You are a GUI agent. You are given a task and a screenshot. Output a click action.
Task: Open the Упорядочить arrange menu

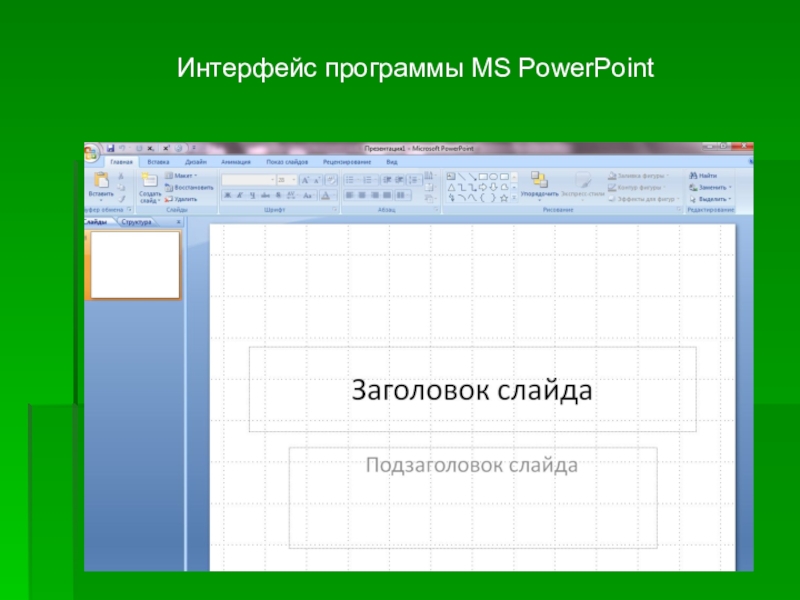(539, 186)
